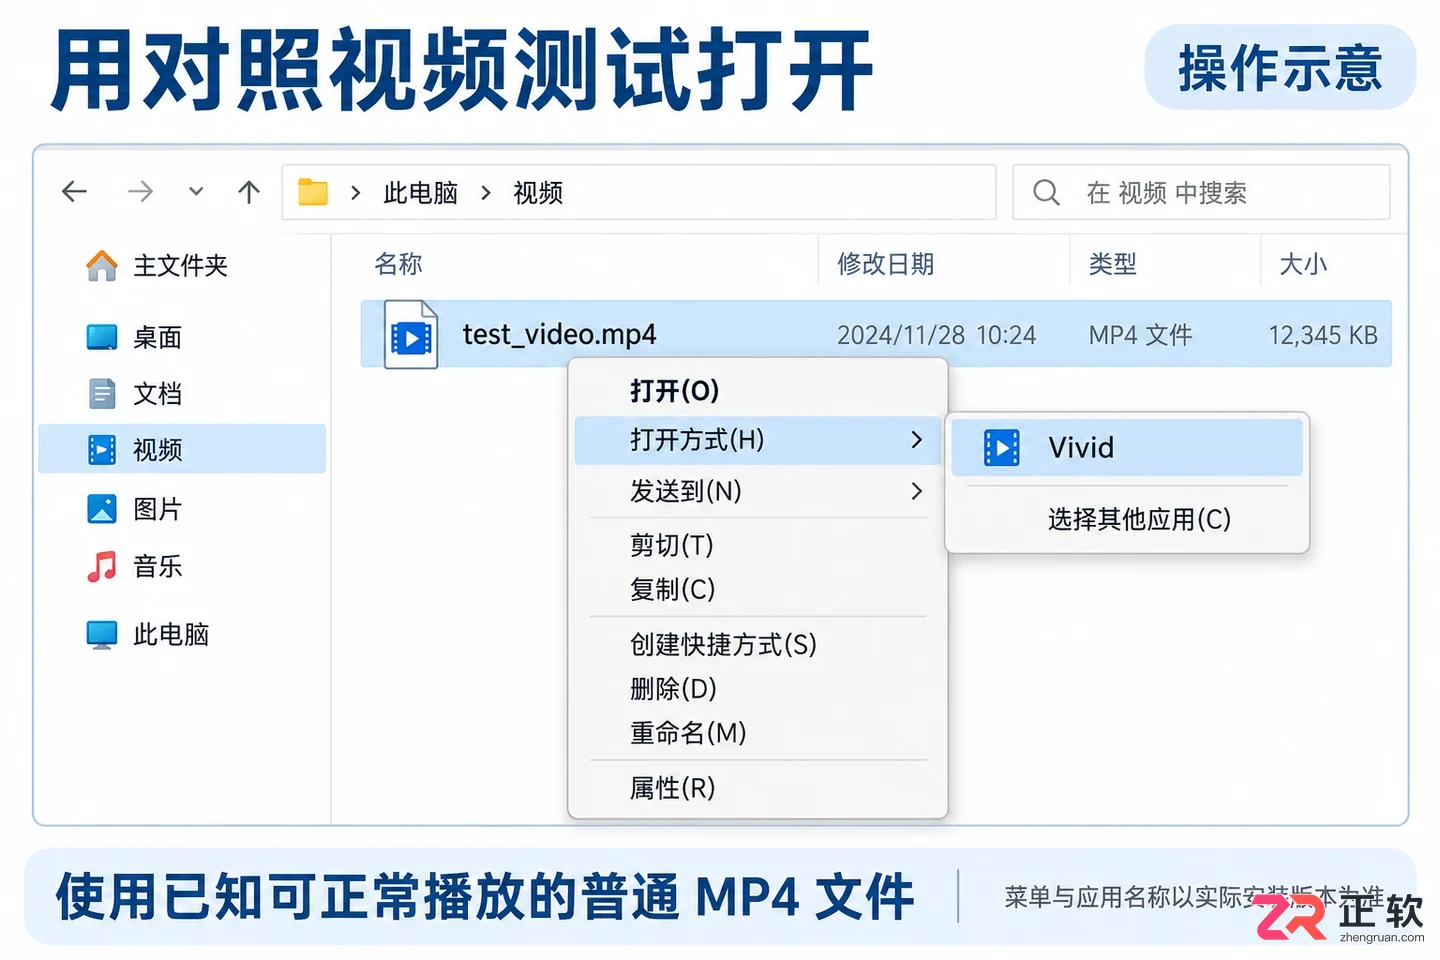Viewport: 1440px width, 960px height.
Task: Open recent locations dropdown chevron
Action: click(196, 191)
